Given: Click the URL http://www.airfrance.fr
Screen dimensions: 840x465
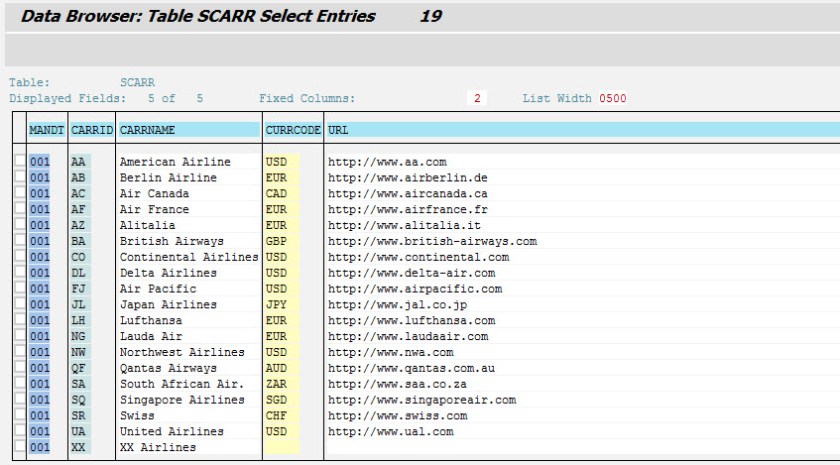Looking at the screenshot, I should [x=408, y=209].
